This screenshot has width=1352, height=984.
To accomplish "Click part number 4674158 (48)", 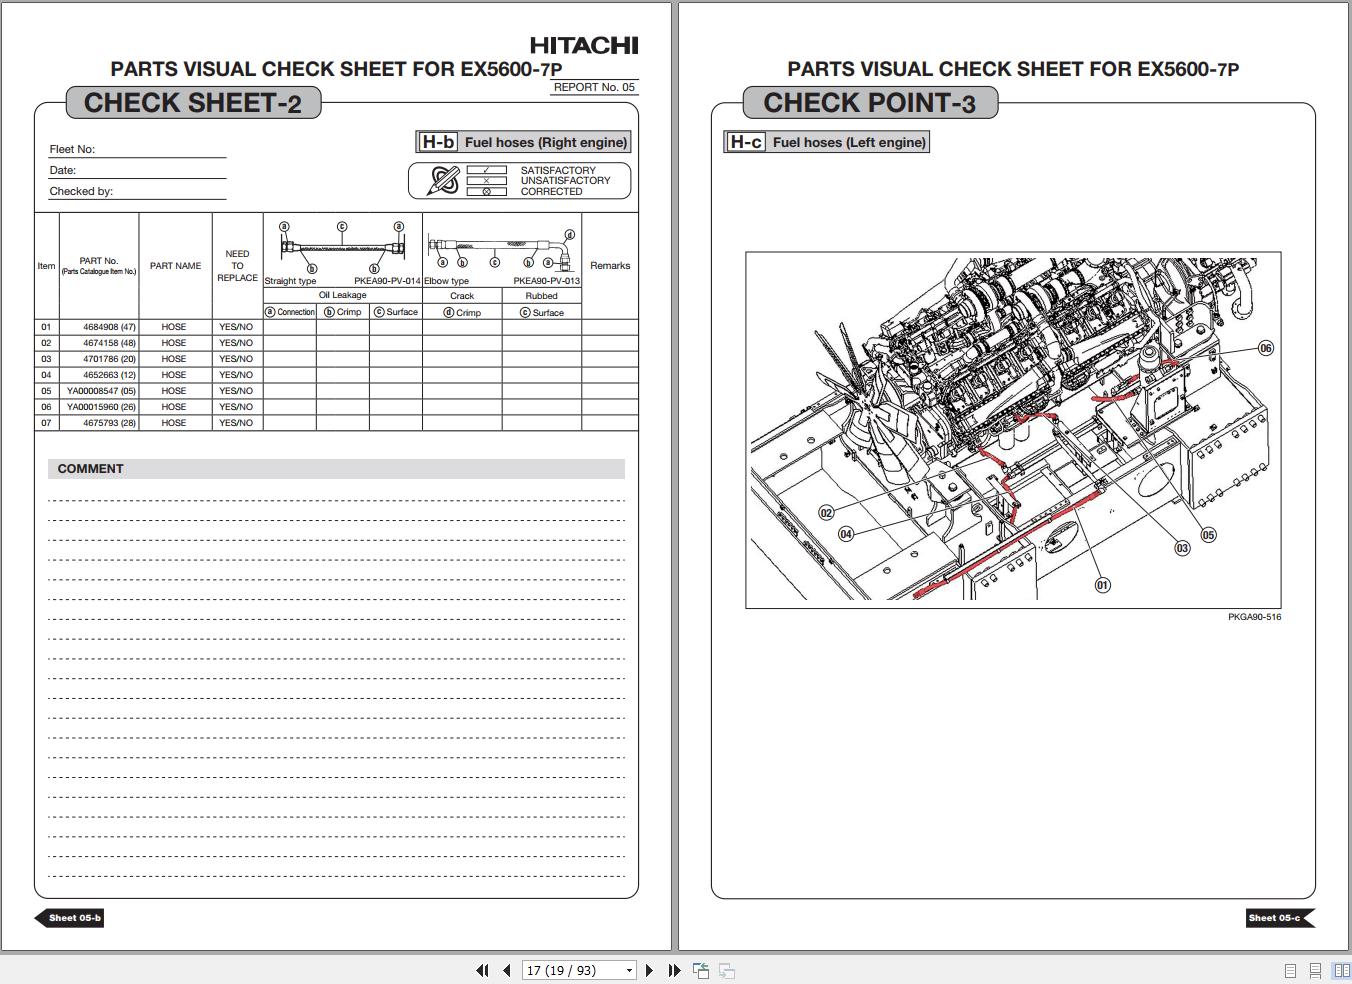I will (109, 343).
